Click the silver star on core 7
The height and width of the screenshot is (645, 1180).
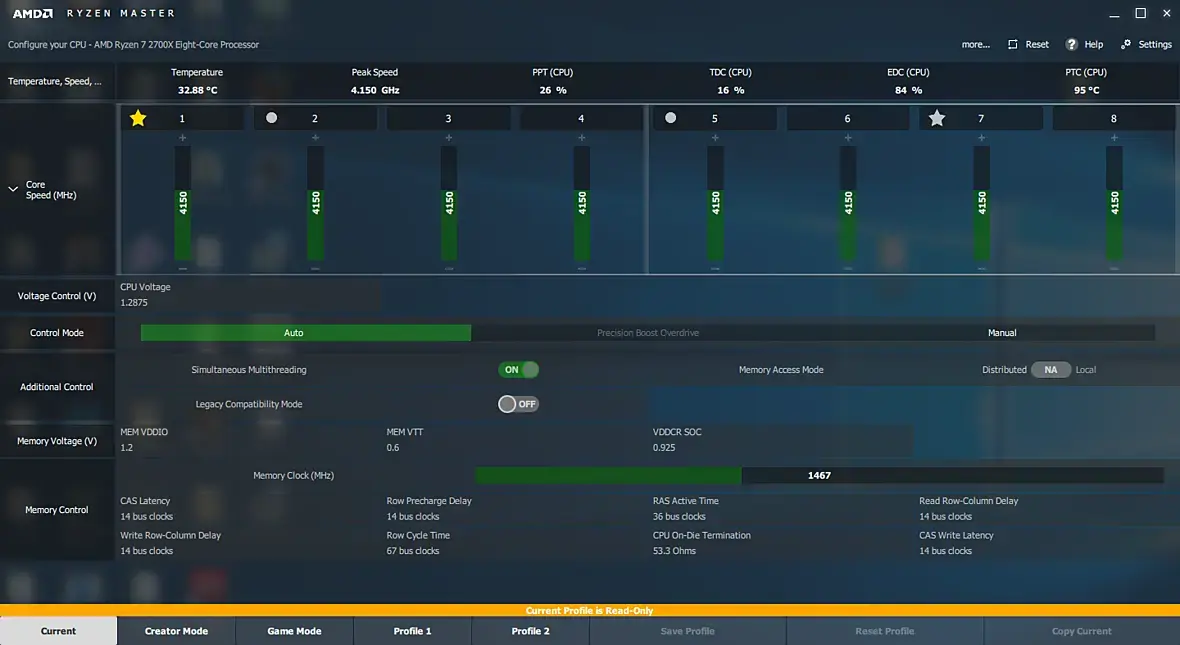tap(937, 118)
